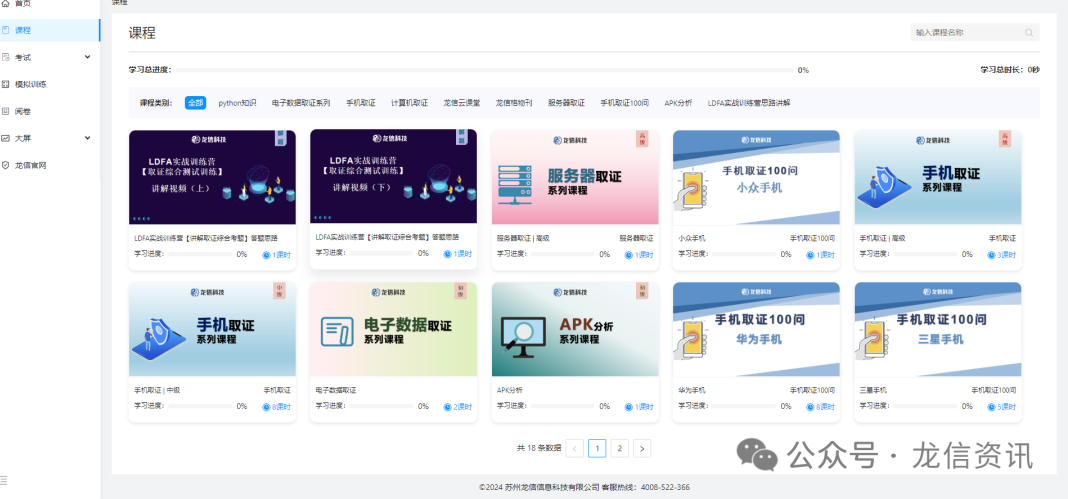Go to page 2 of courses
This screenshot has height=499, width=1068.
coord(619,448)
